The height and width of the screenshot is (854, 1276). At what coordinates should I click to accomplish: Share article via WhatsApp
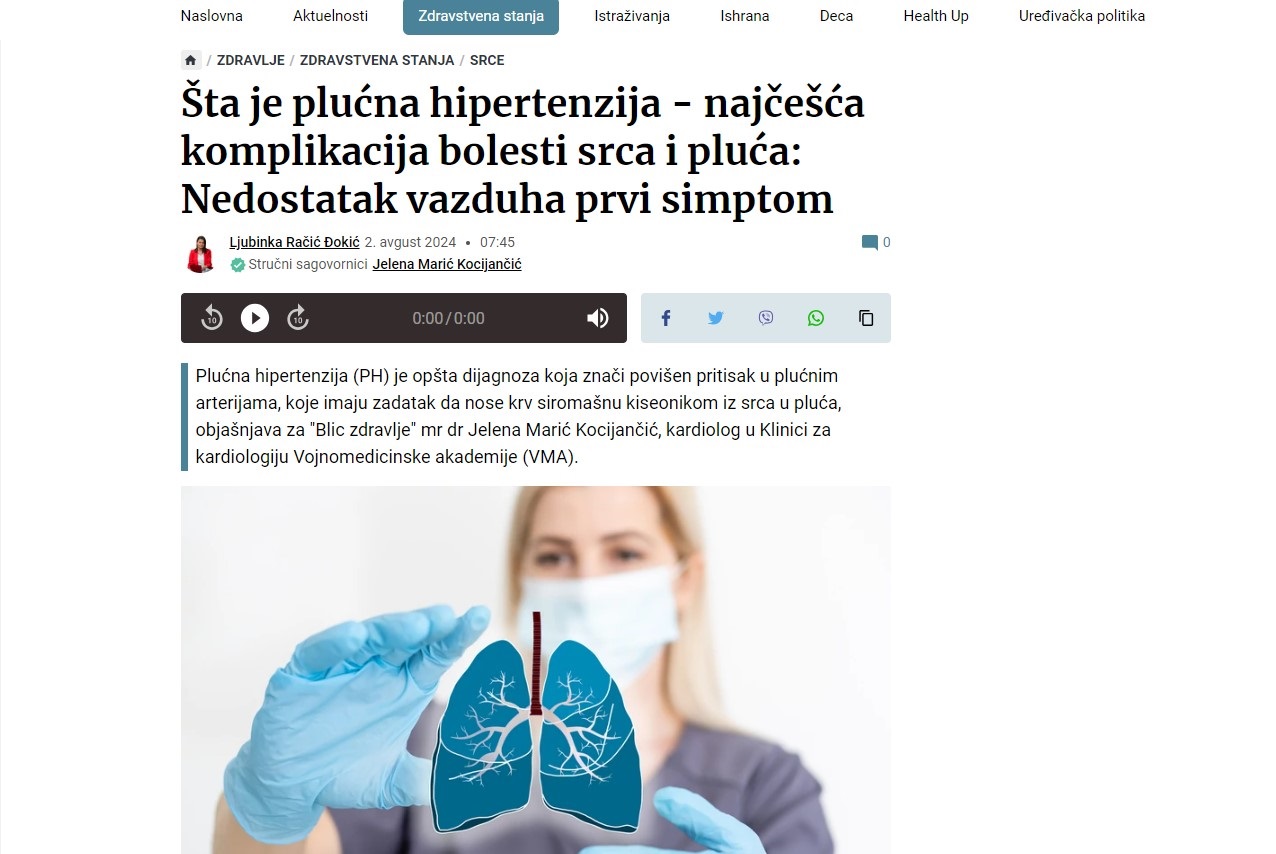tap(816, 318)
